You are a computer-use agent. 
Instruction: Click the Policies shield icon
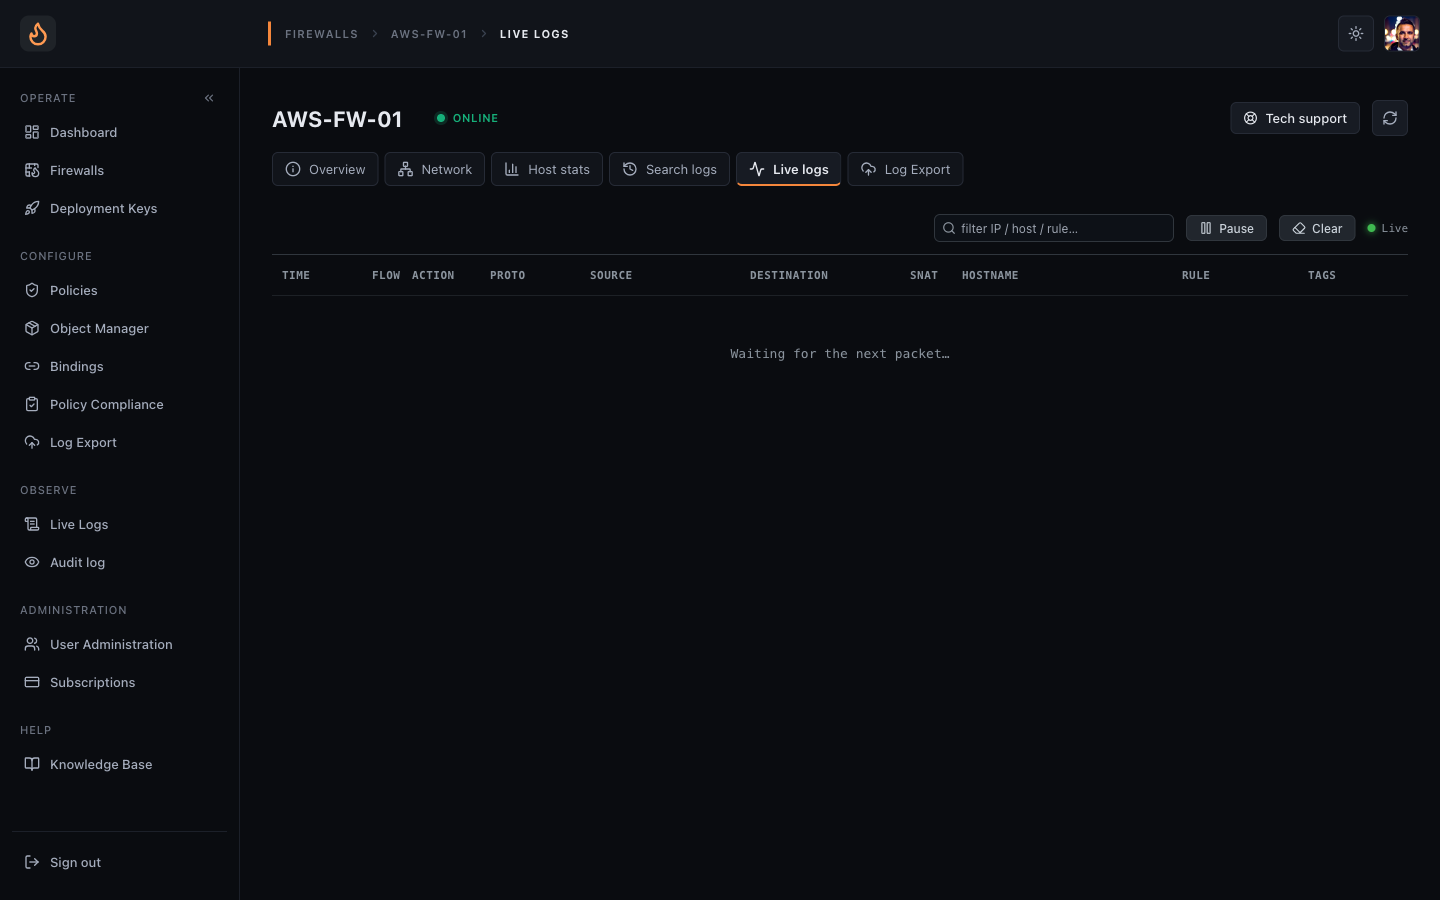(x=32, y=290)
